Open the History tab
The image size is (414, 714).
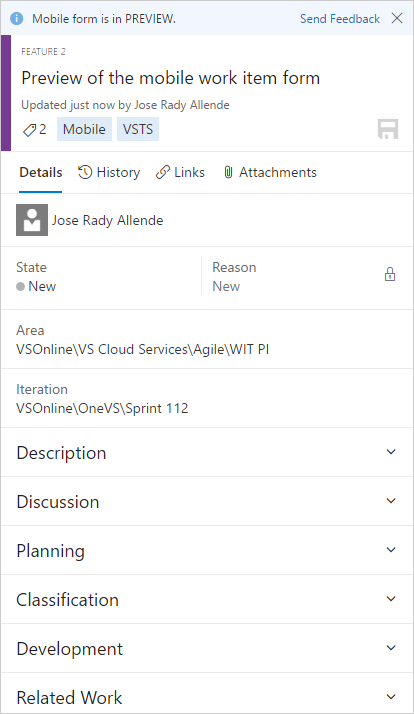pos(109,173)
